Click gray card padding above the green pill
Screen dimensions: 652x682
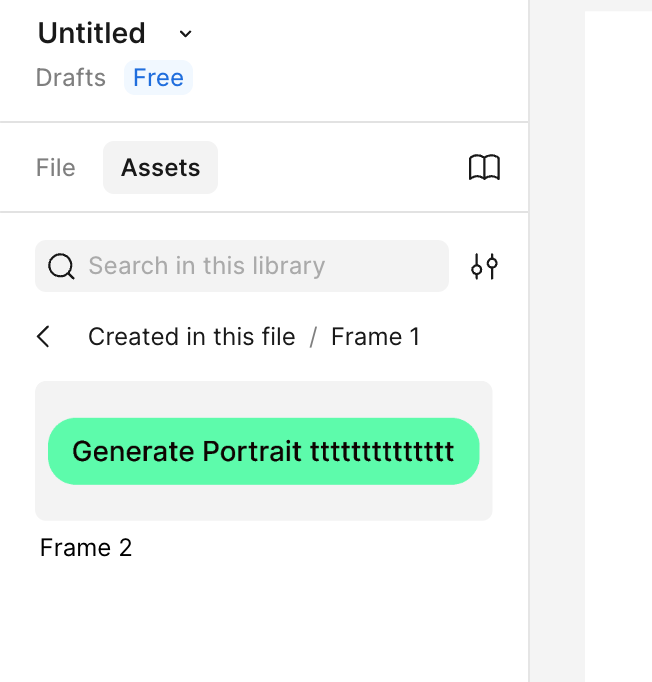pos(264,398)
